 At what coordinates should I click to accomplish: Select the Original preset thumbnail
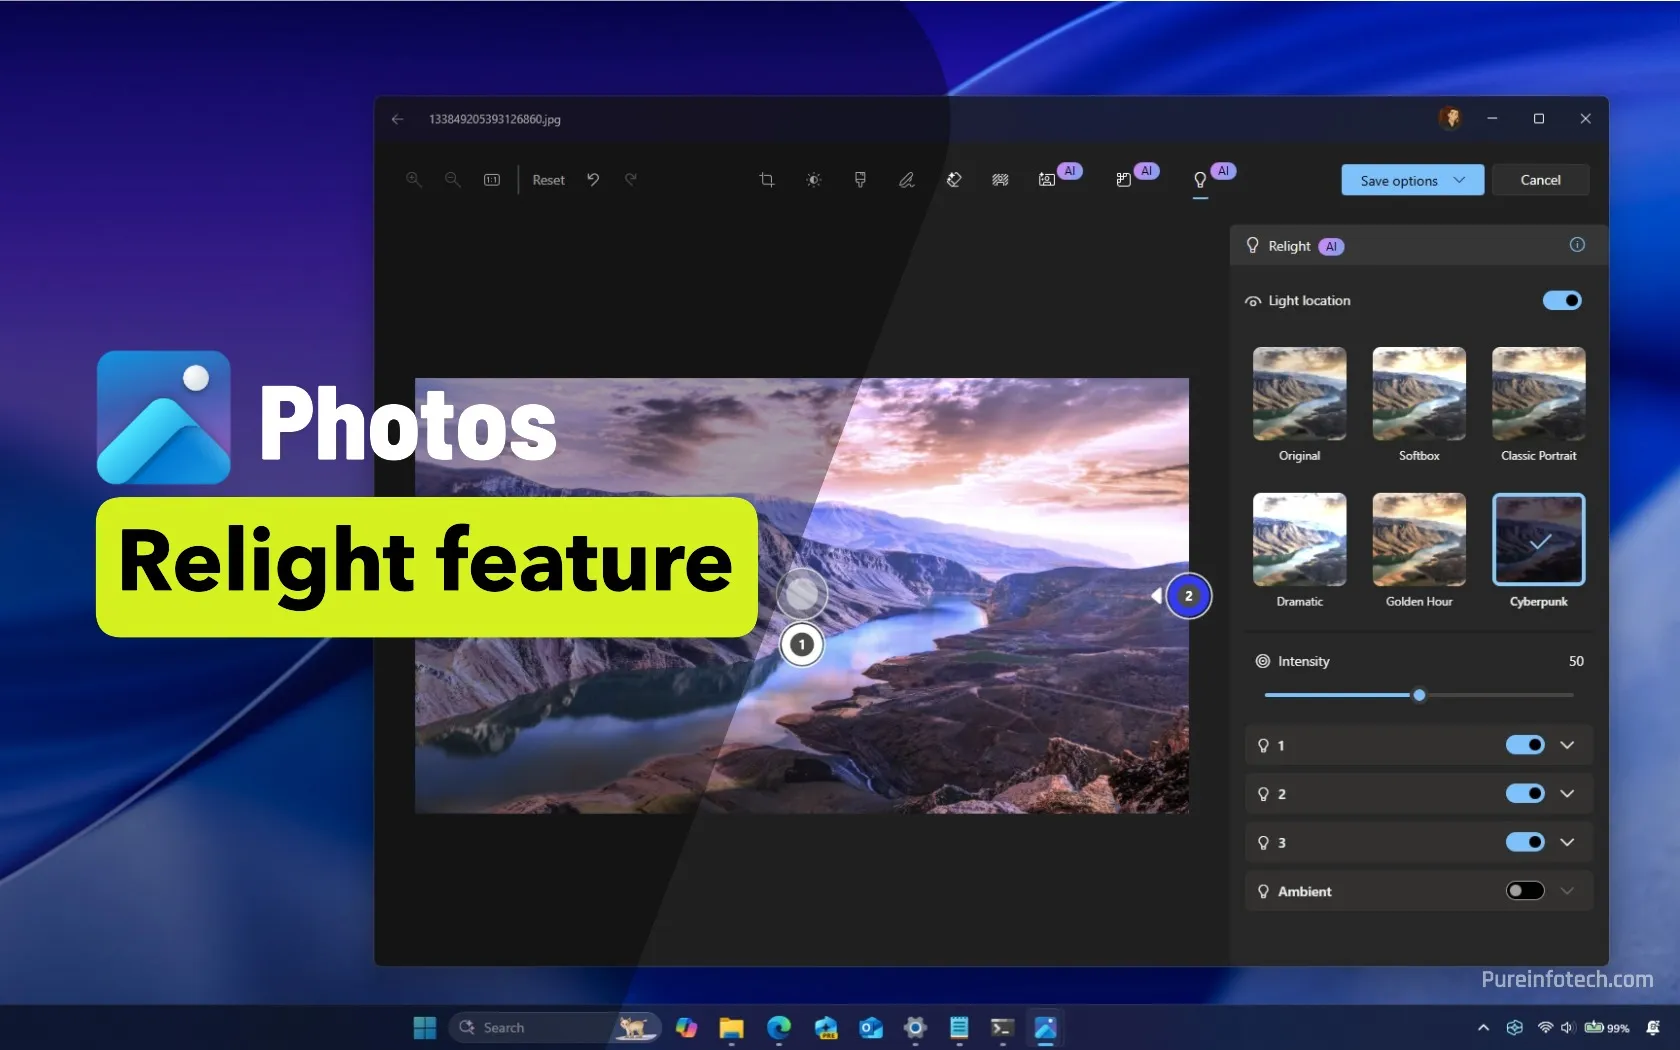click(x=1299, y=394)
